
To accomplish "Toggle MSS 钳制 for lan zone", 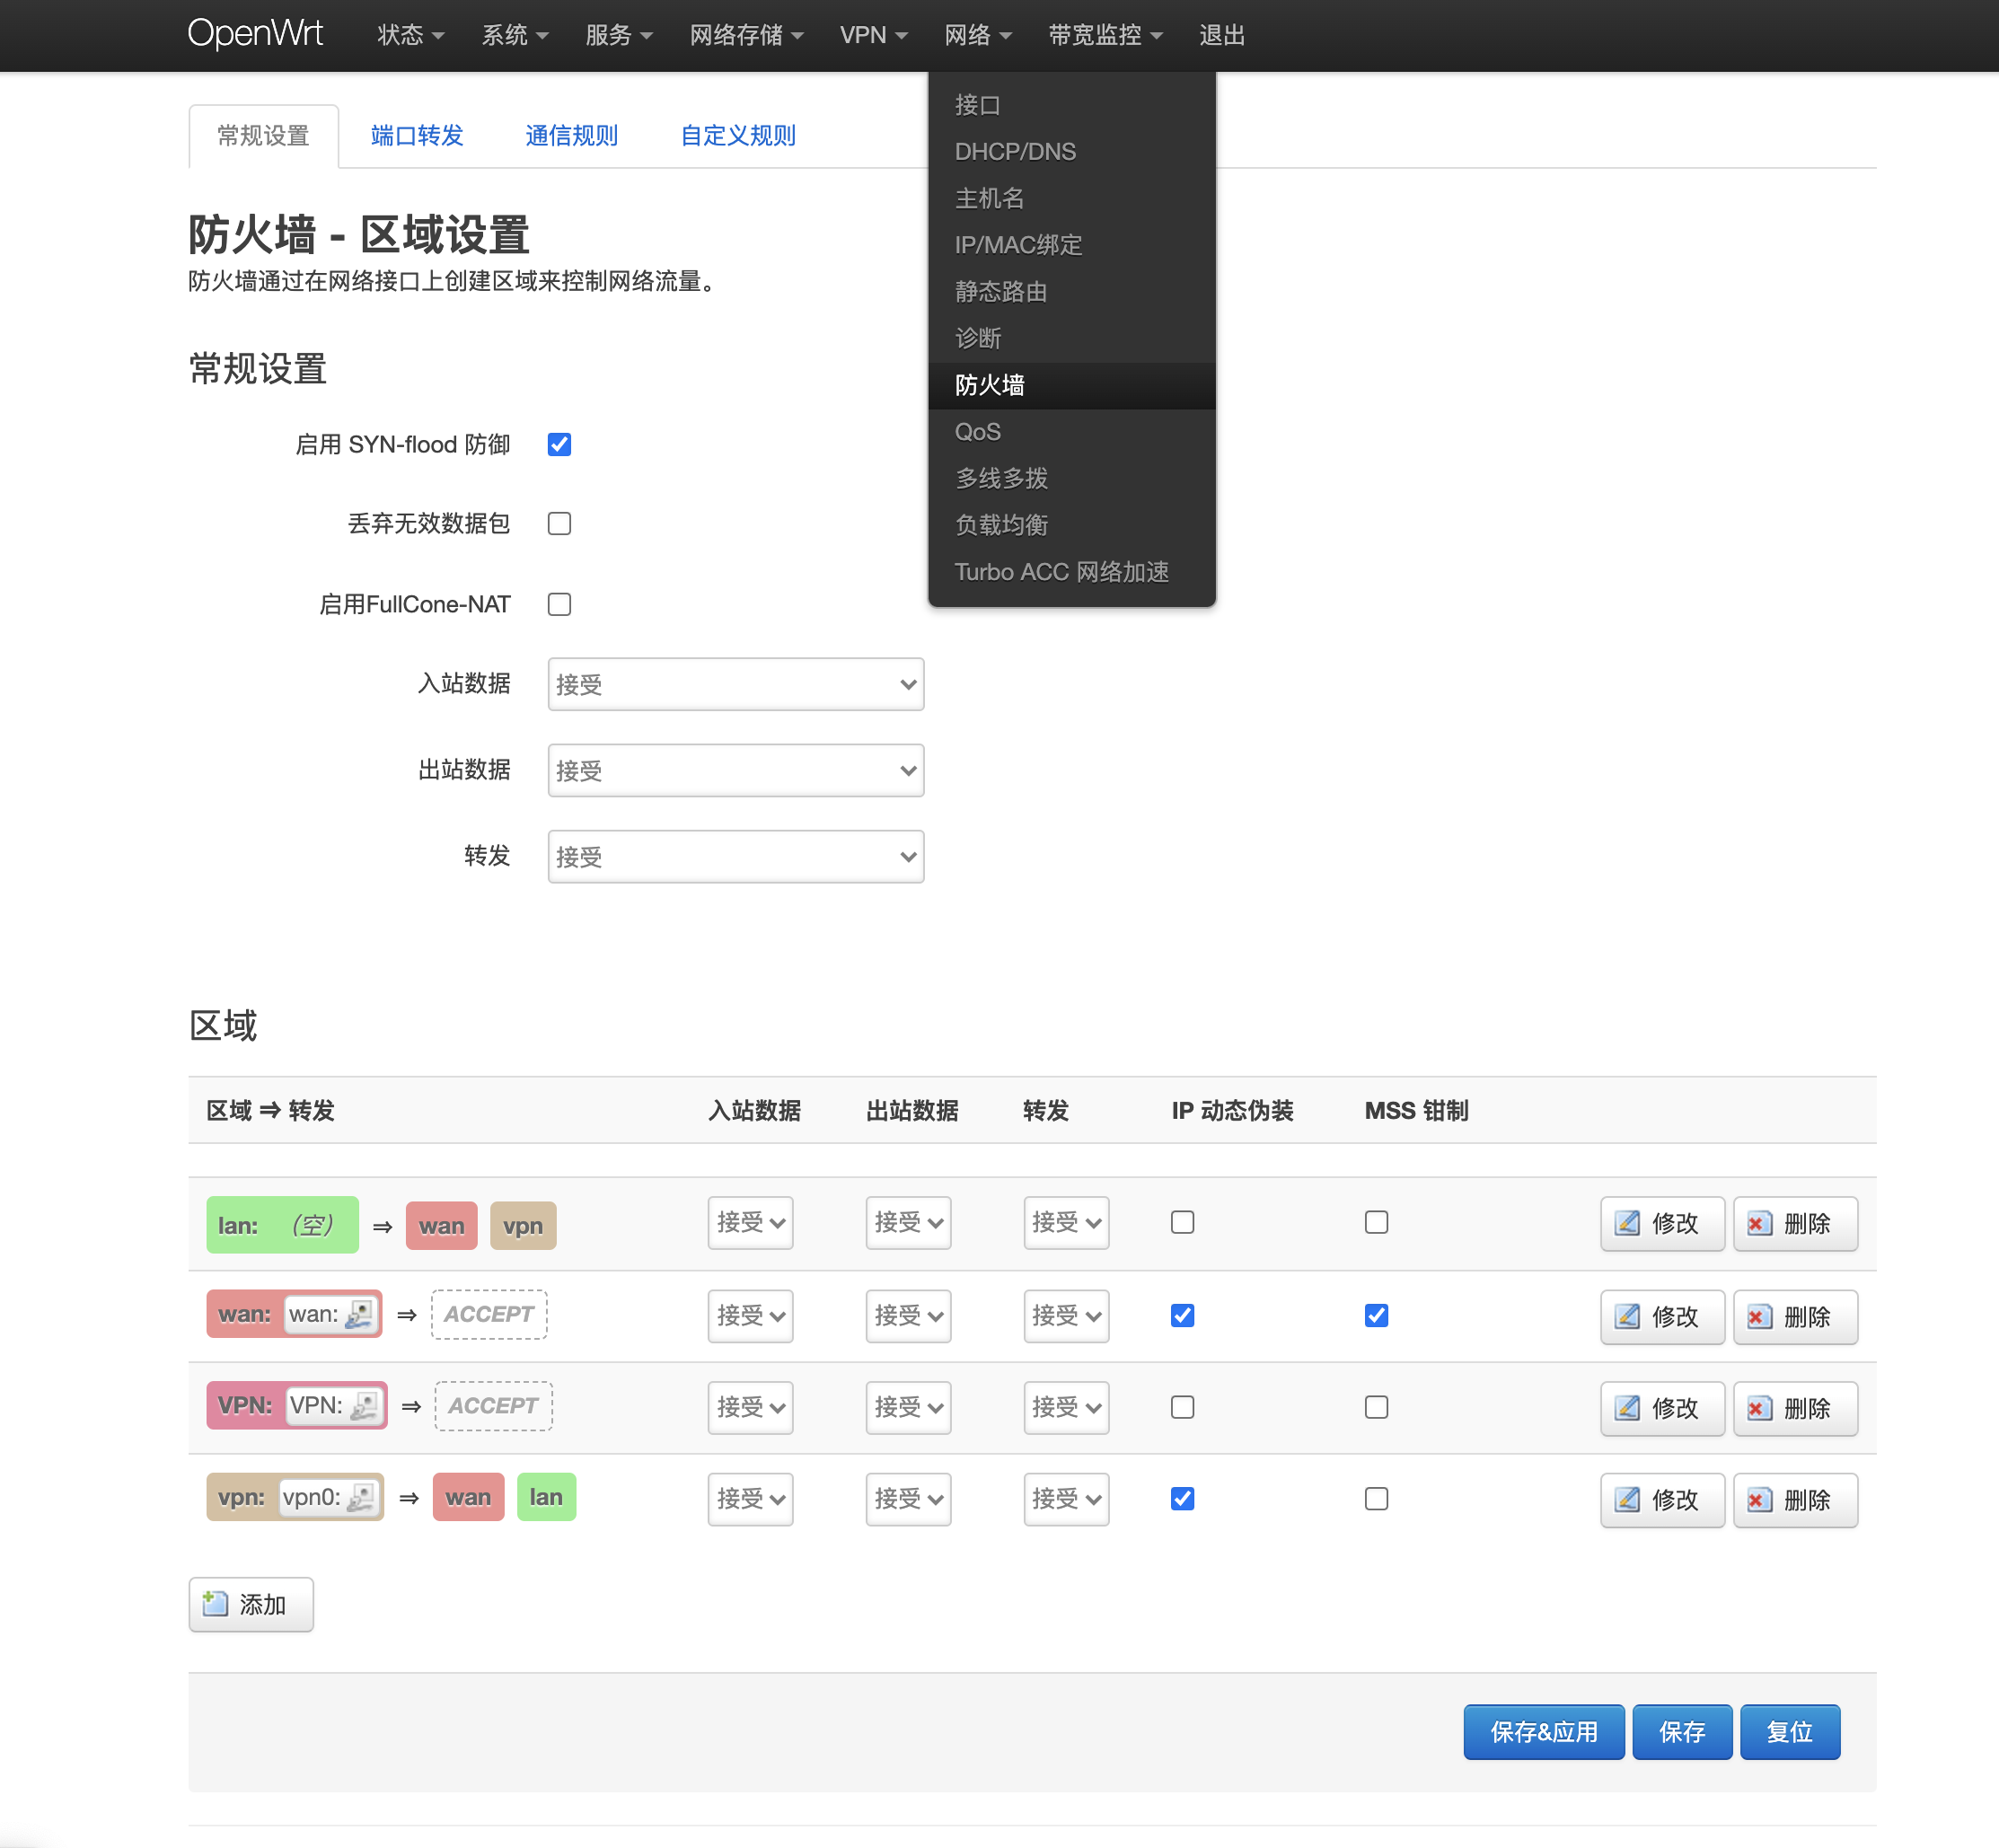I will (x=1376, y=1222).
